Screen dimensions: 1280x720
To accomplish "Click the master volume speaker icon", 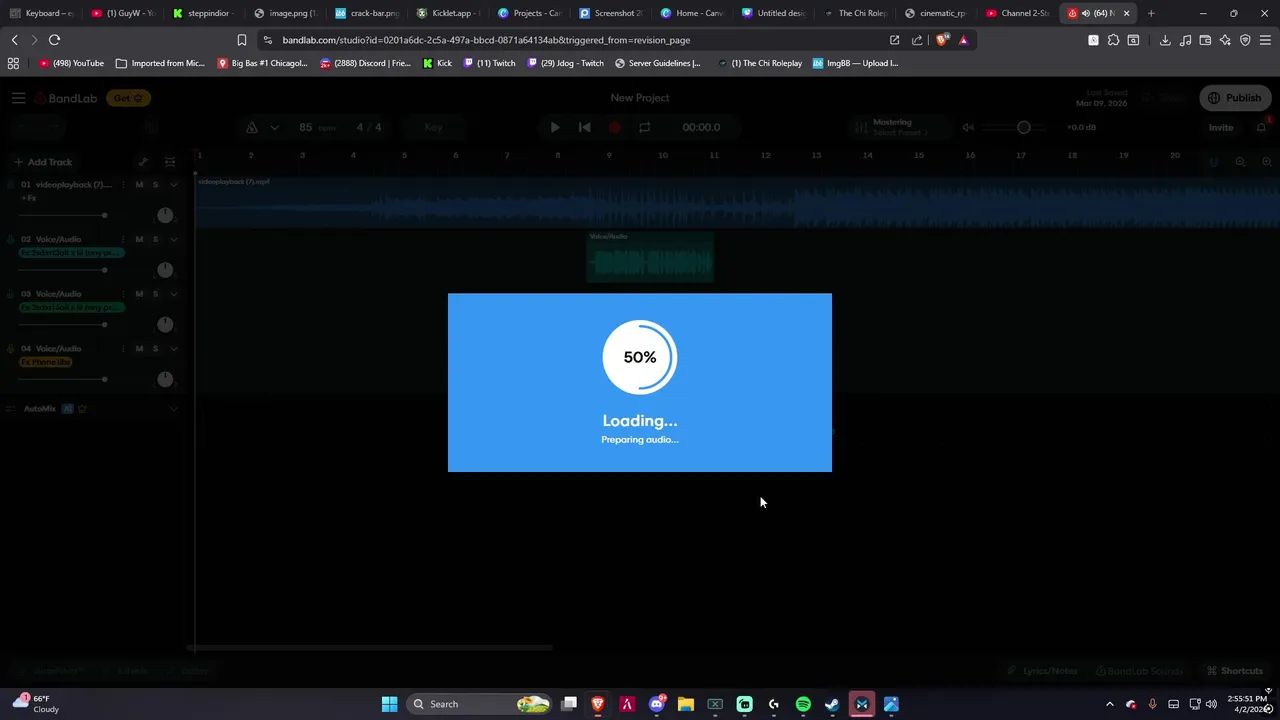I will tap(968, 127).
